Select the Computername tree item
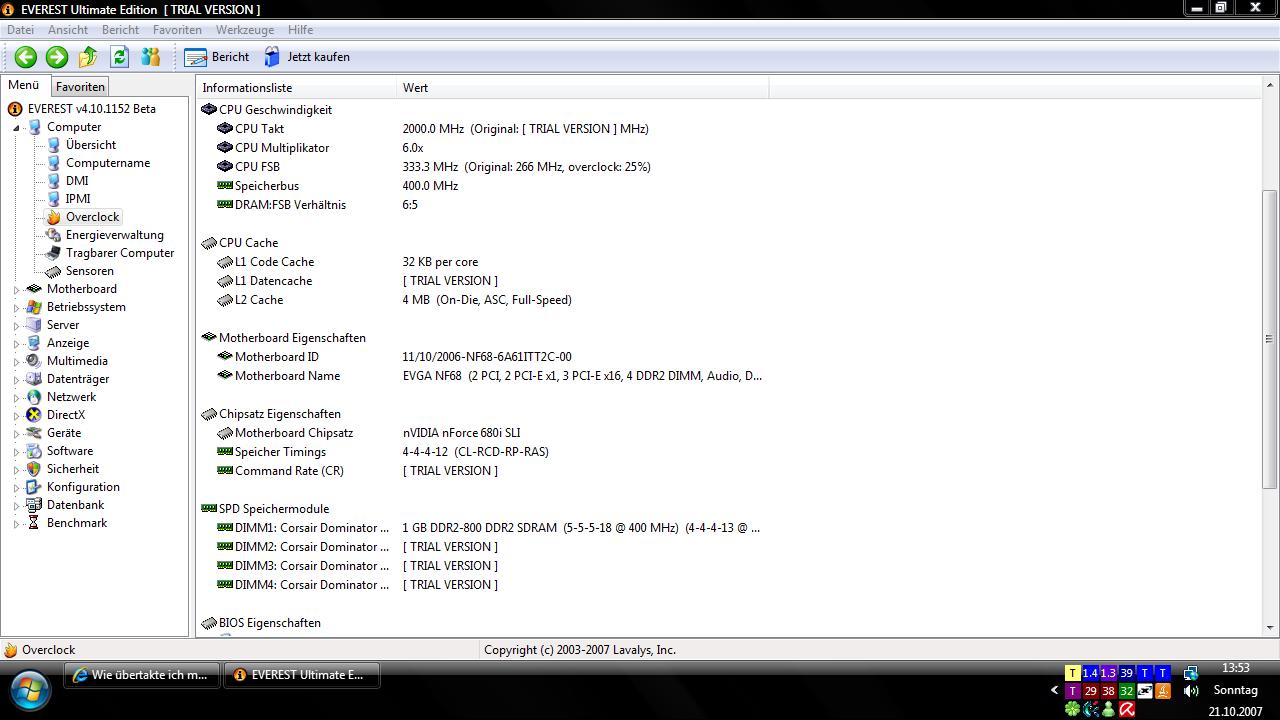 (108, 163)
